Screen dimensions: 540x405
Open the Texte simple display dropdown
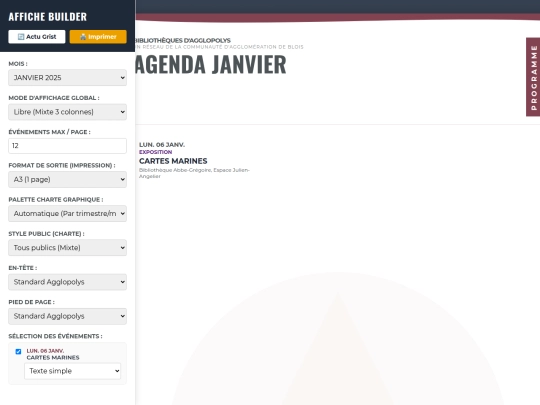pyautogui.click(x=72, y=371)
